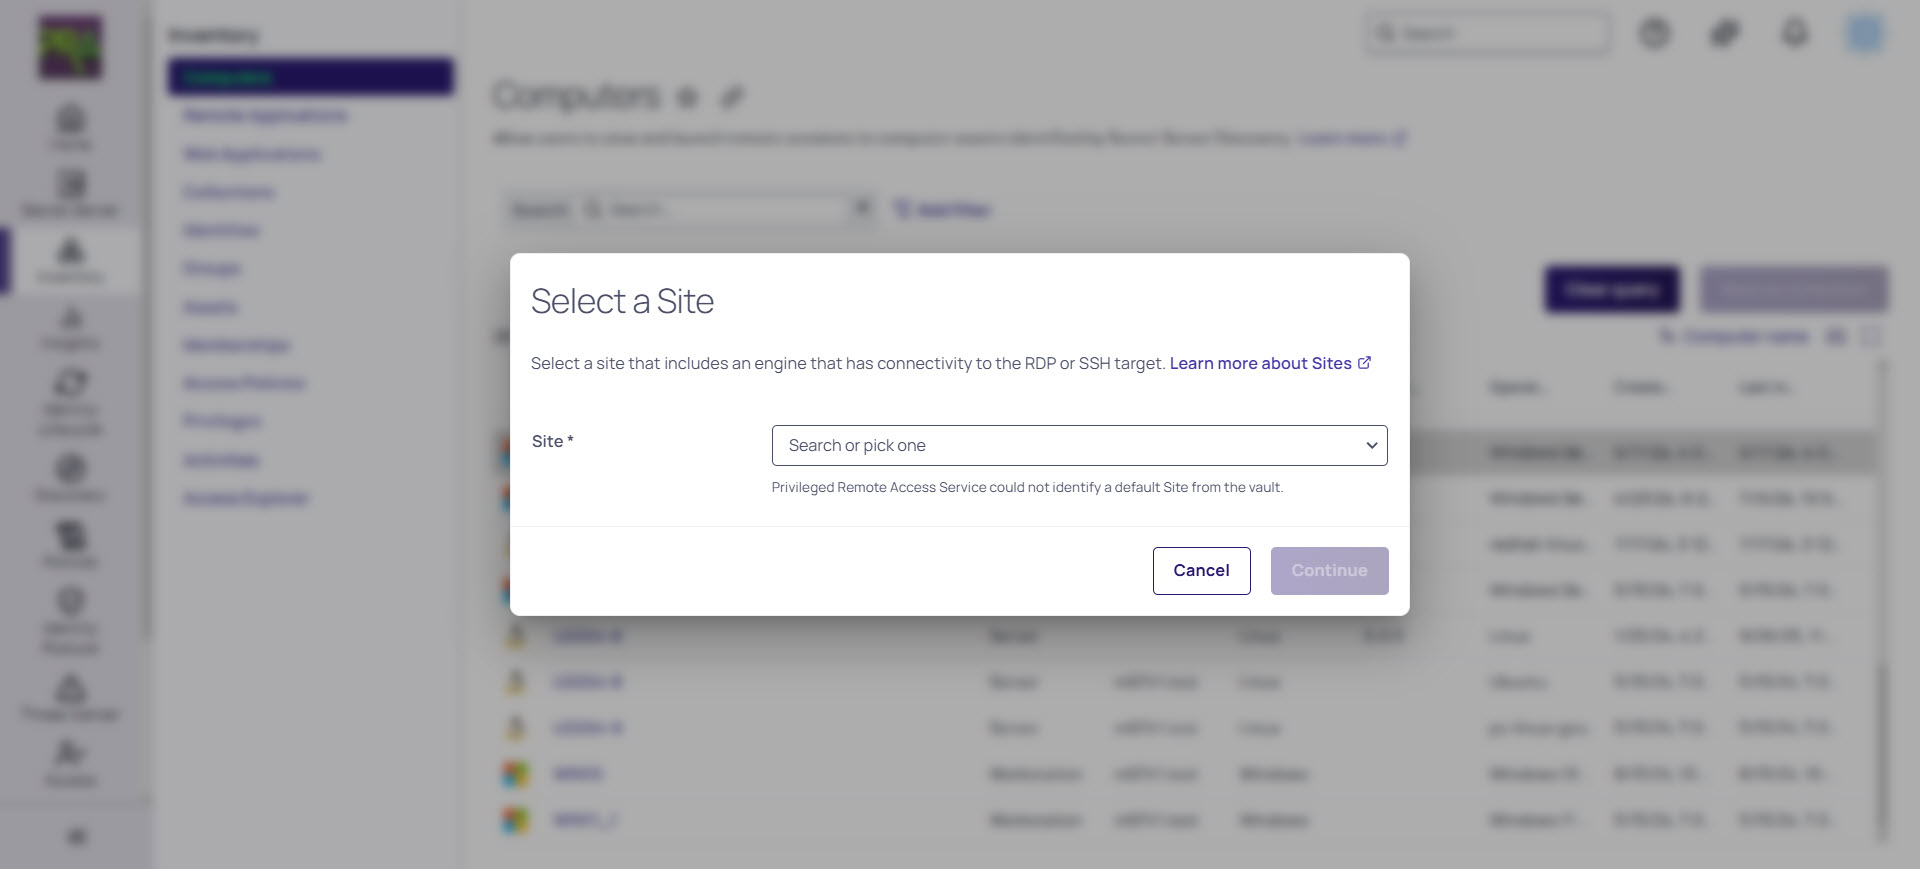The height and width of the screenshot is (869, 1920).
Task: Open the user avatar in top right
Action: point(1864,34)
